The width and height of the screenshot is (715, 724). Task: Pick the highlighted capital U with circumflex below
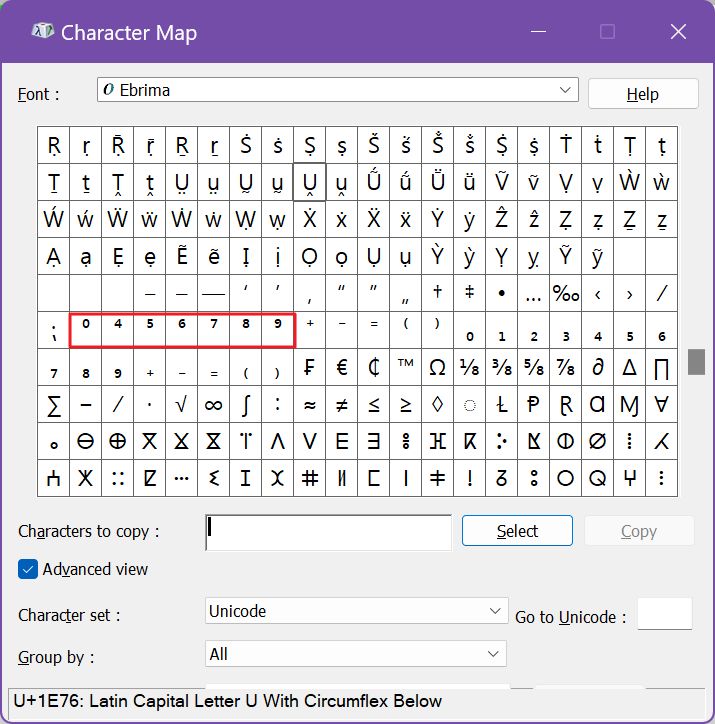tap(310, 182)
